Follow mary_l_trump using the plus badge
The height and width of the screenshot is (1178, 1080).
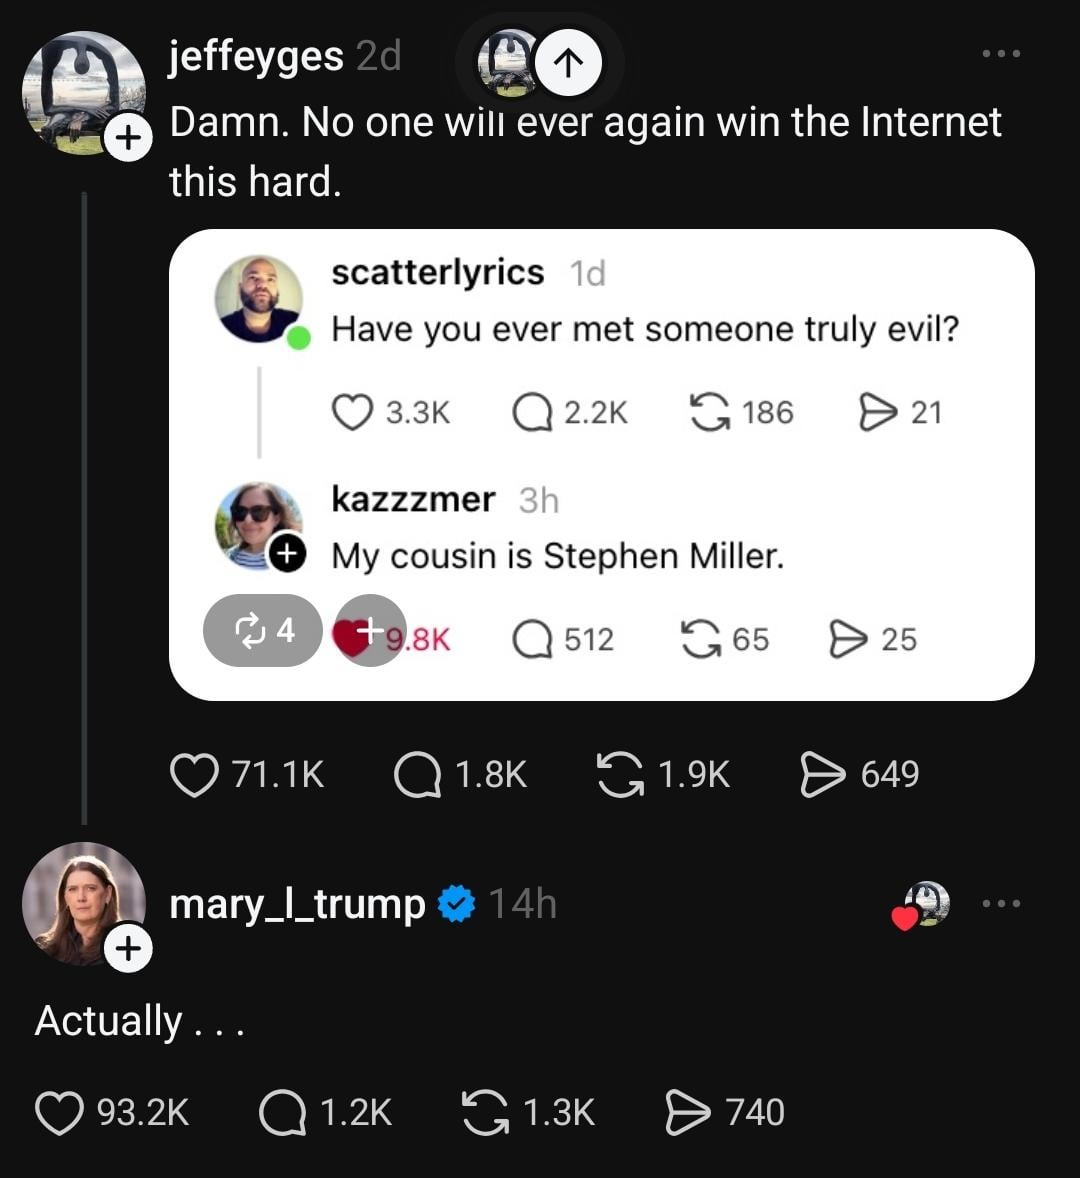point(127,948)
